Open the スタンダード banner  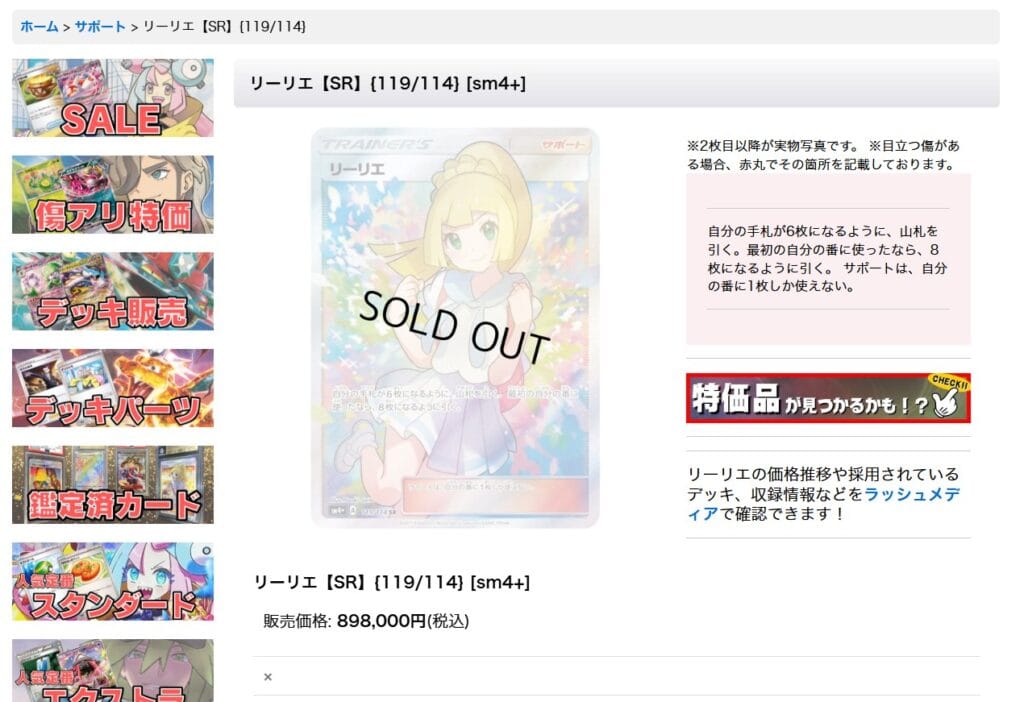pyautogui.click(x=112, y=581)
